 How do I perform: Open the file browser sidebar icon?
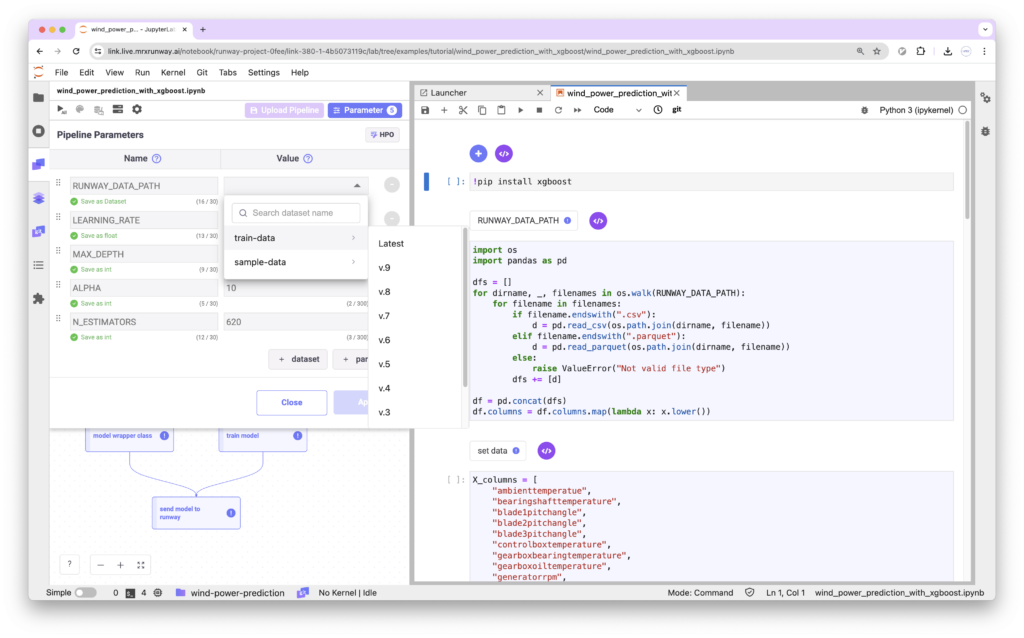39,97
